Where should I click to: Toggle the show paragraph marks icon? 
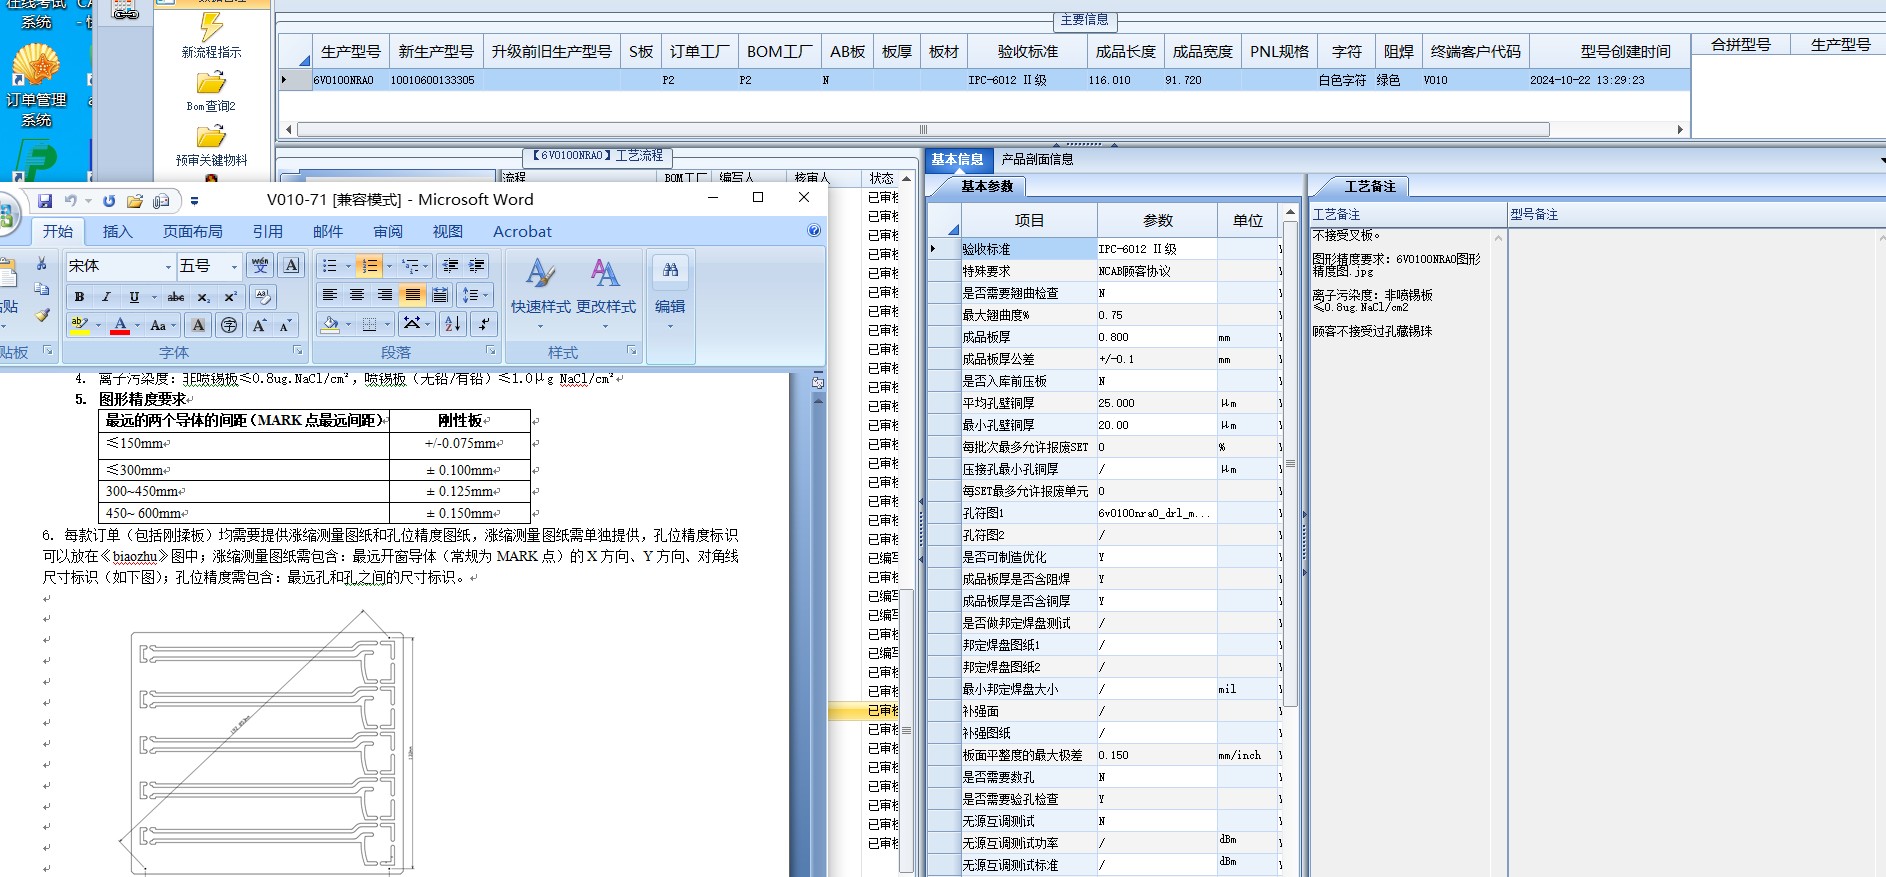point(483,324)
